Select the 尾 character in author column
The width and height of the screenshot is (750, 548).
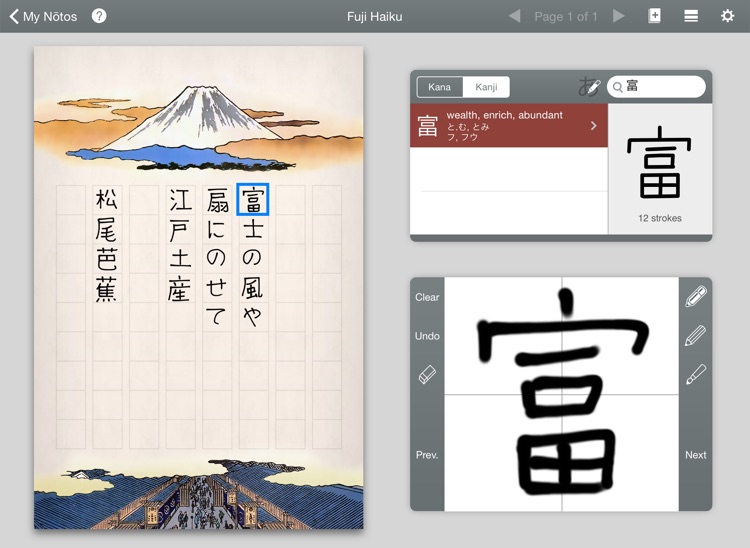106,230
